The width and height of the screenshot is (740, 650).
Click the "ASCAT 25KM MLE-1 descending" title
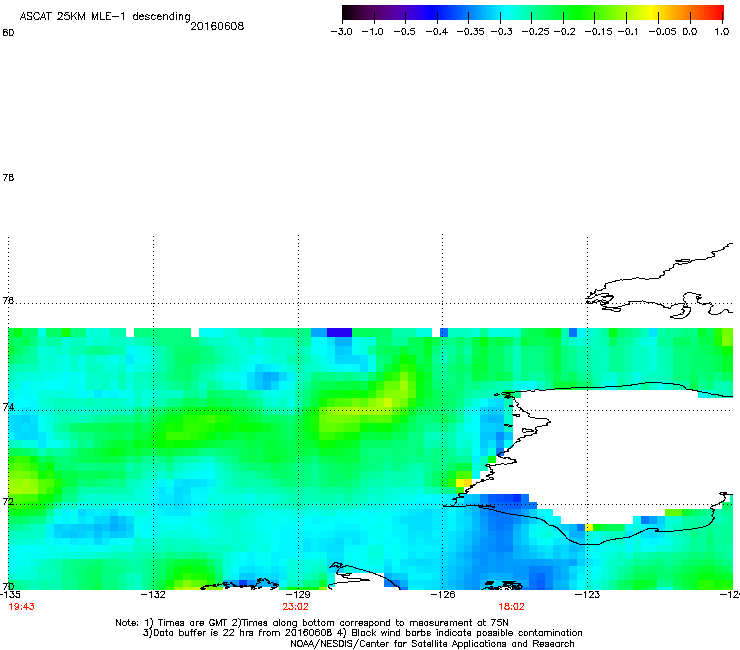coord(105,17)
